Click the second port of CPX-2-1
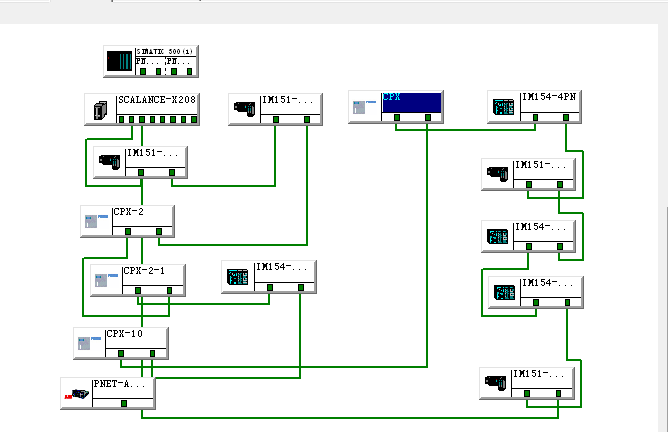Screen dimensions: 668x432 click(170, 290)
